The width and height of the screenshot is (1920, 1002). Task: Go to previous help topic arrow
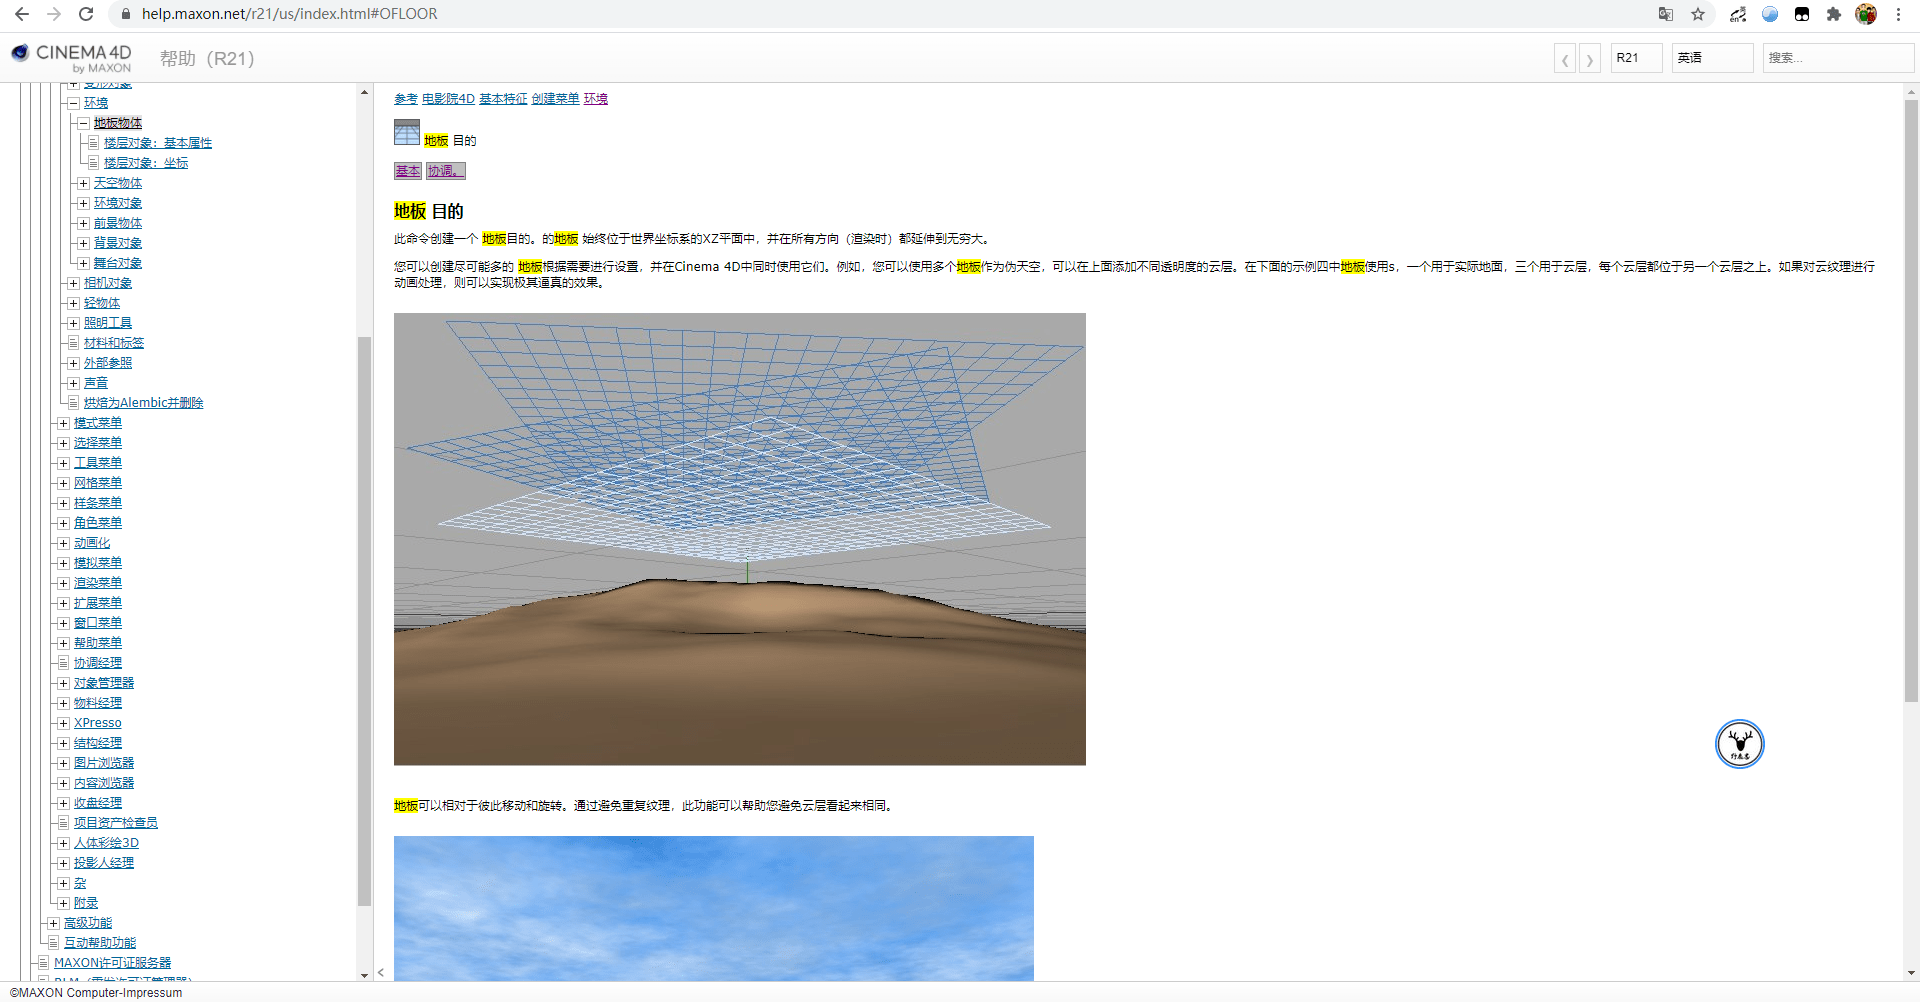[x=1565, y=59]
